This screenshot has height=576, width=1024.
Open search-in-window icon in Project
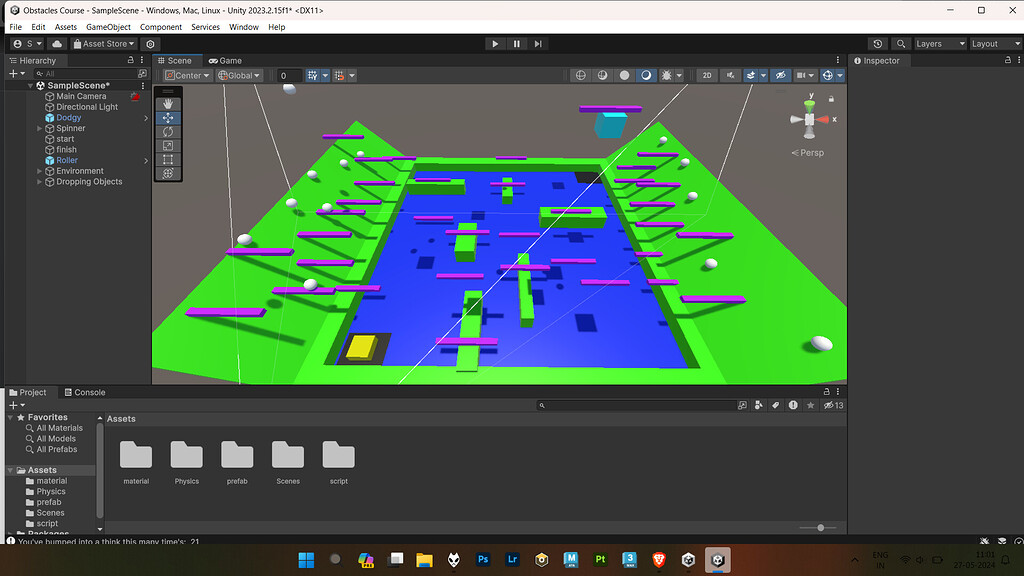click(x=742, y=405)
